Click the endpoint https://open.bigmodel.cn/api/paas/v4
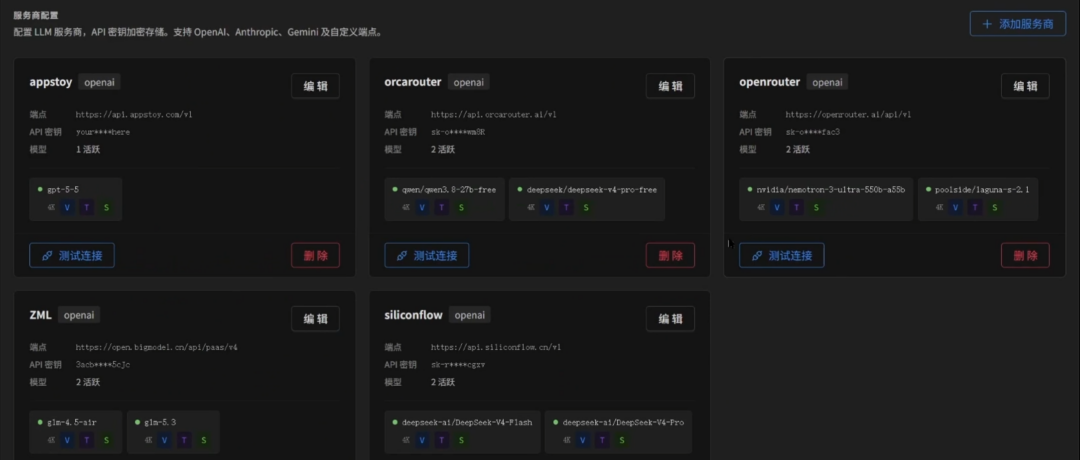The width and height of the screenshot is (1080, 460). (x=157, y=348)
